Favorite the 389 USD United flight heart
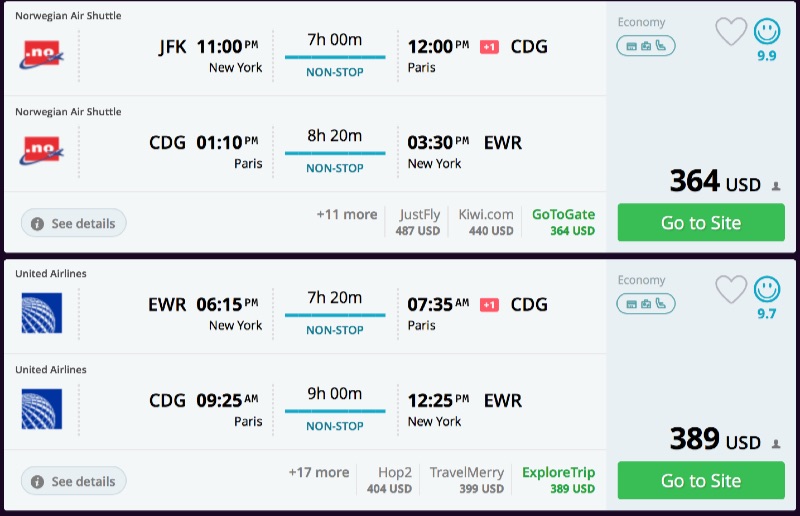 [731, 290]
